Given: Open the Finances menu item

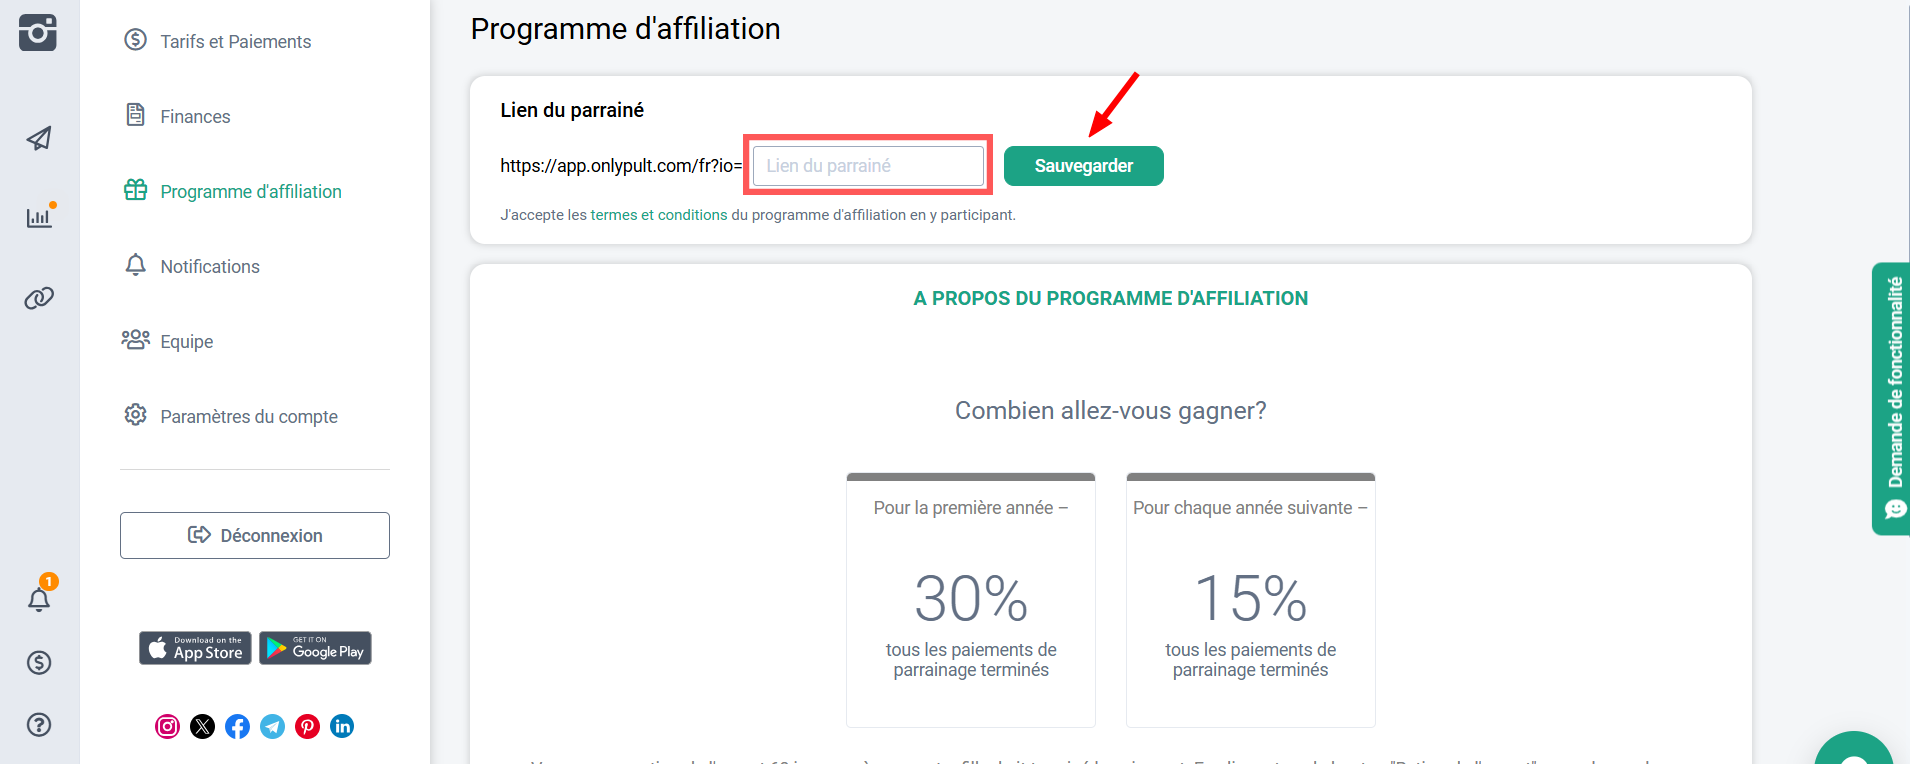Looking at the screenshot, I should tap(195, 116).
